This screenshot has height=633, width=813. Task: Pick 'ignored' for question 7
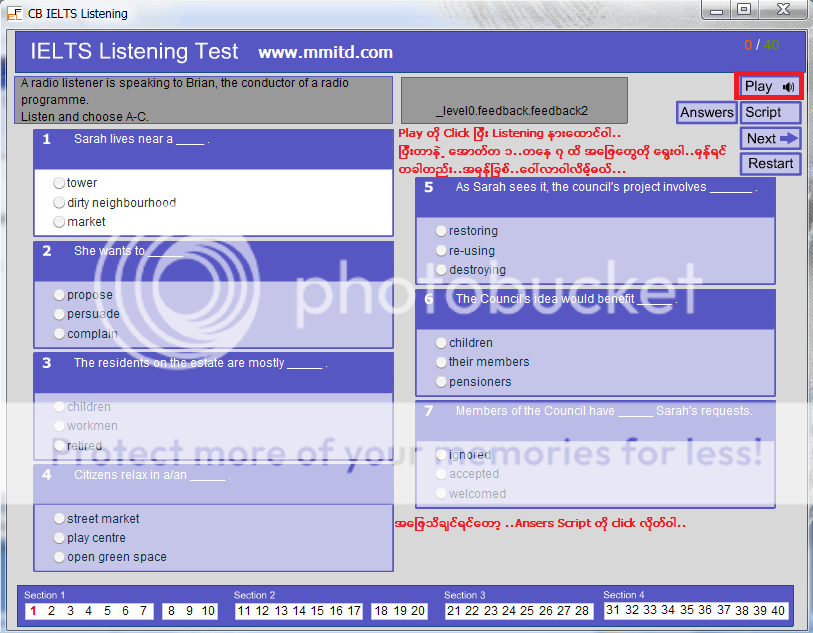441,455
